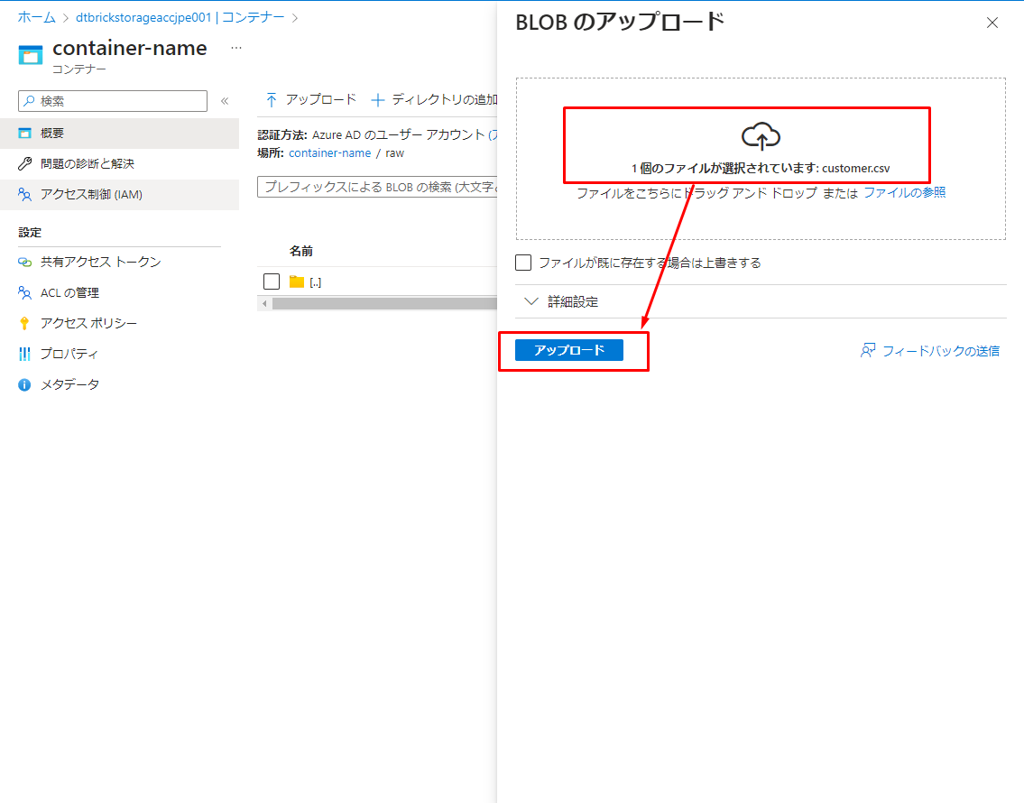Click the 名前 column header
1024x803 pixels.
tap(301, 251)
